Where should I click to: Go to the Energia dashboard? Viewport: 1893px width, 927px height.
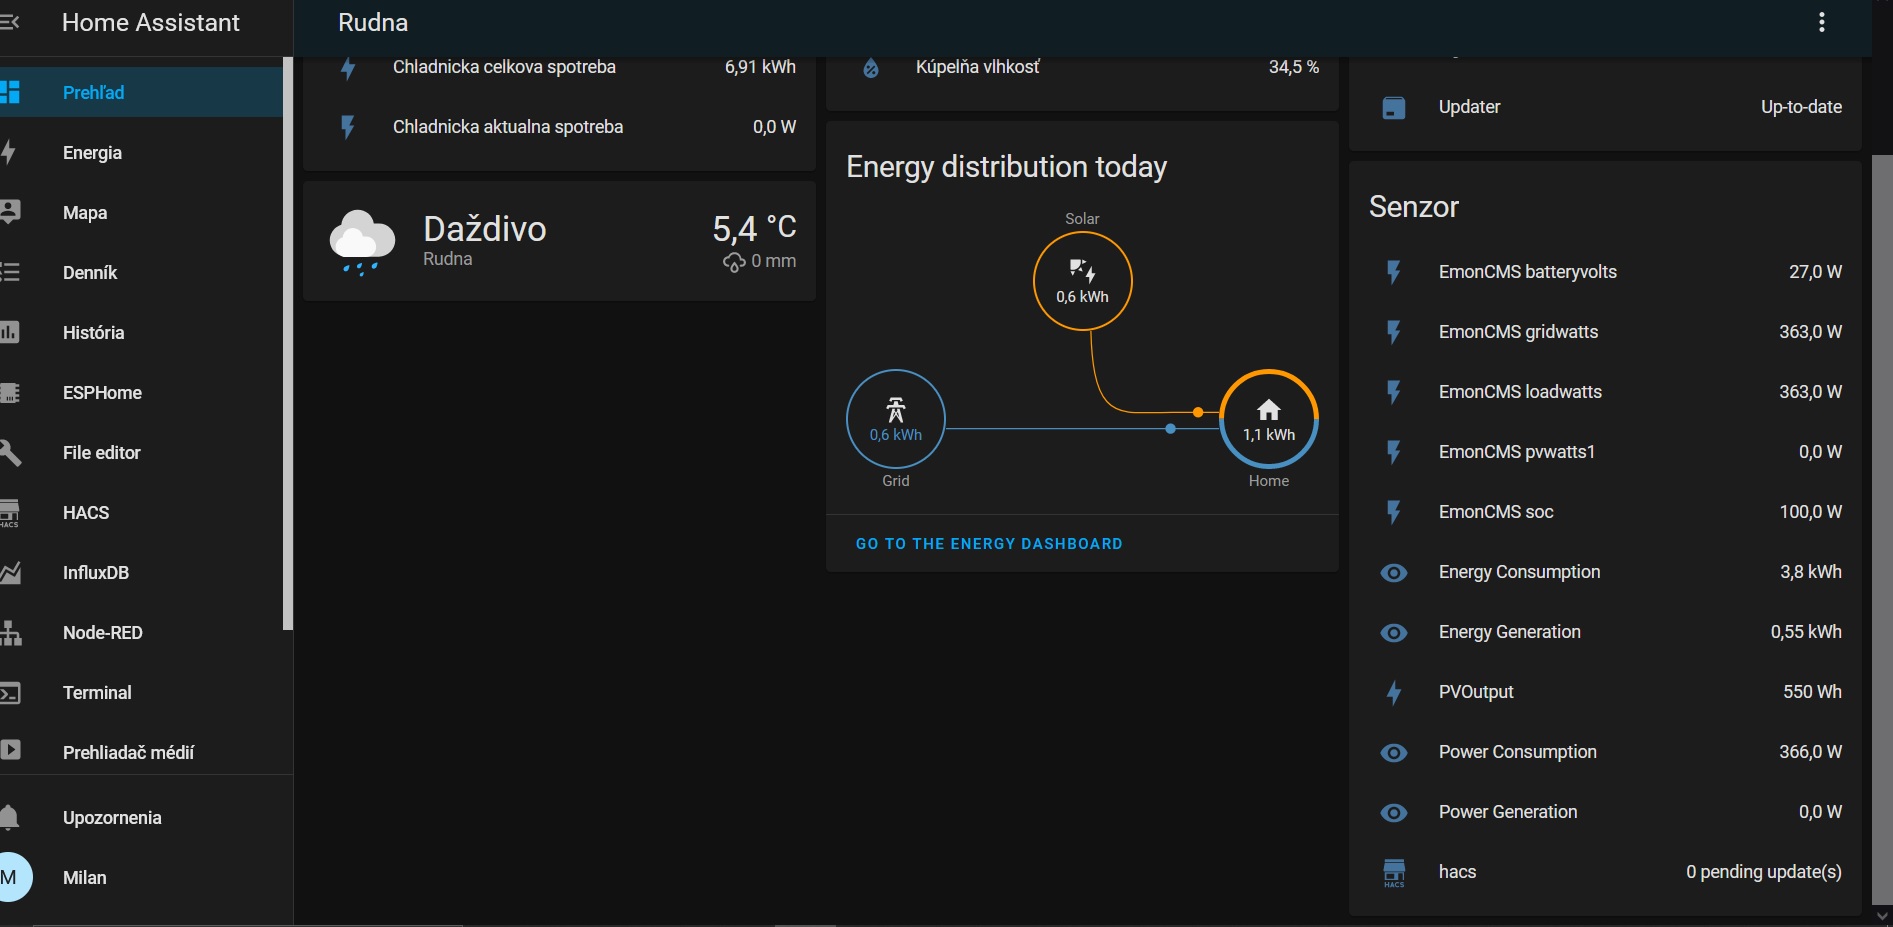(141, 152)
